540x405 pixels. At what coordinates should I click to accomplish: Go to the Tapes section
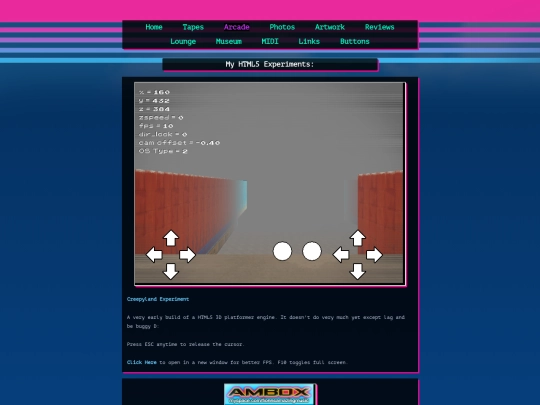[193, 27]
